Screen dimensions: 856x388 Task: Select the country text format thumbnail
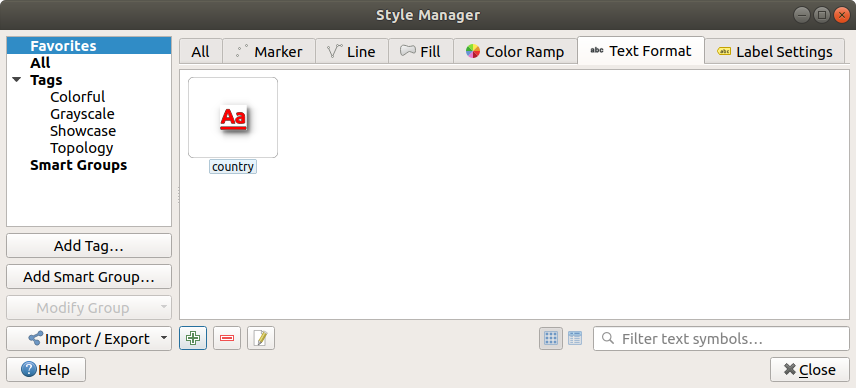click(x=233, y=117)
